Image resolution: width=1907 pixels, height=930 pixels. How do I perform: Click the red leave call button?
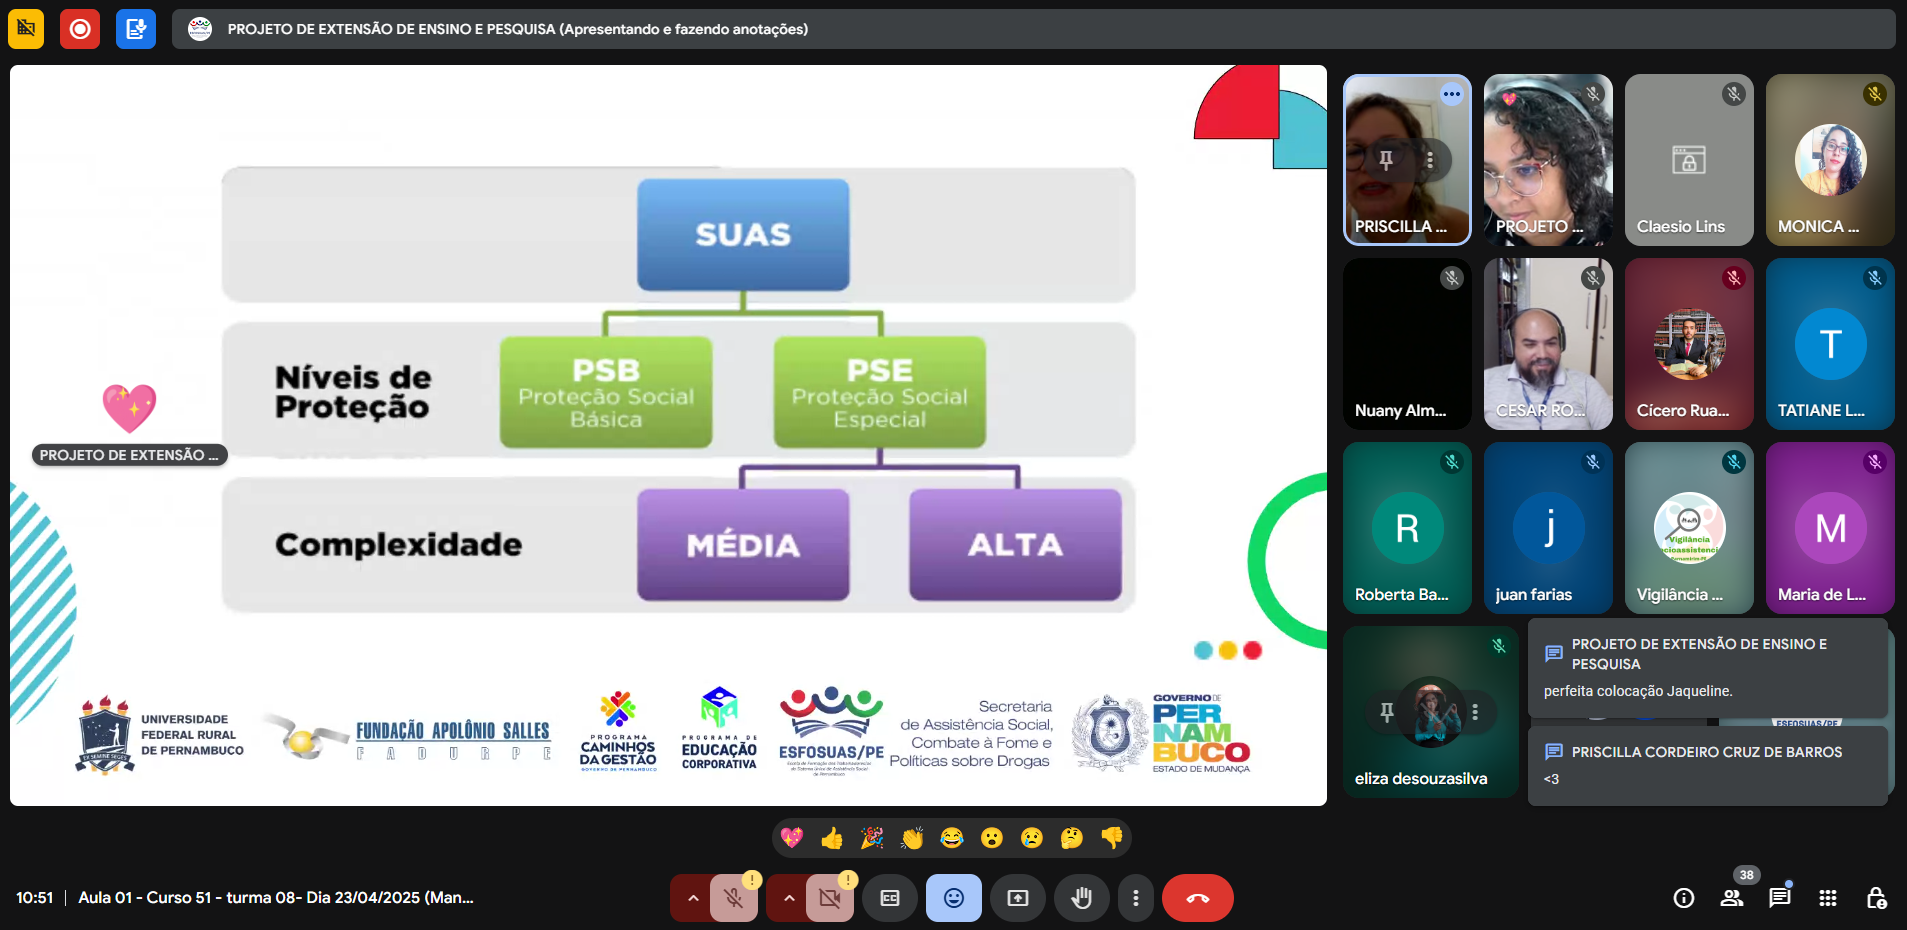[1197, 898]
